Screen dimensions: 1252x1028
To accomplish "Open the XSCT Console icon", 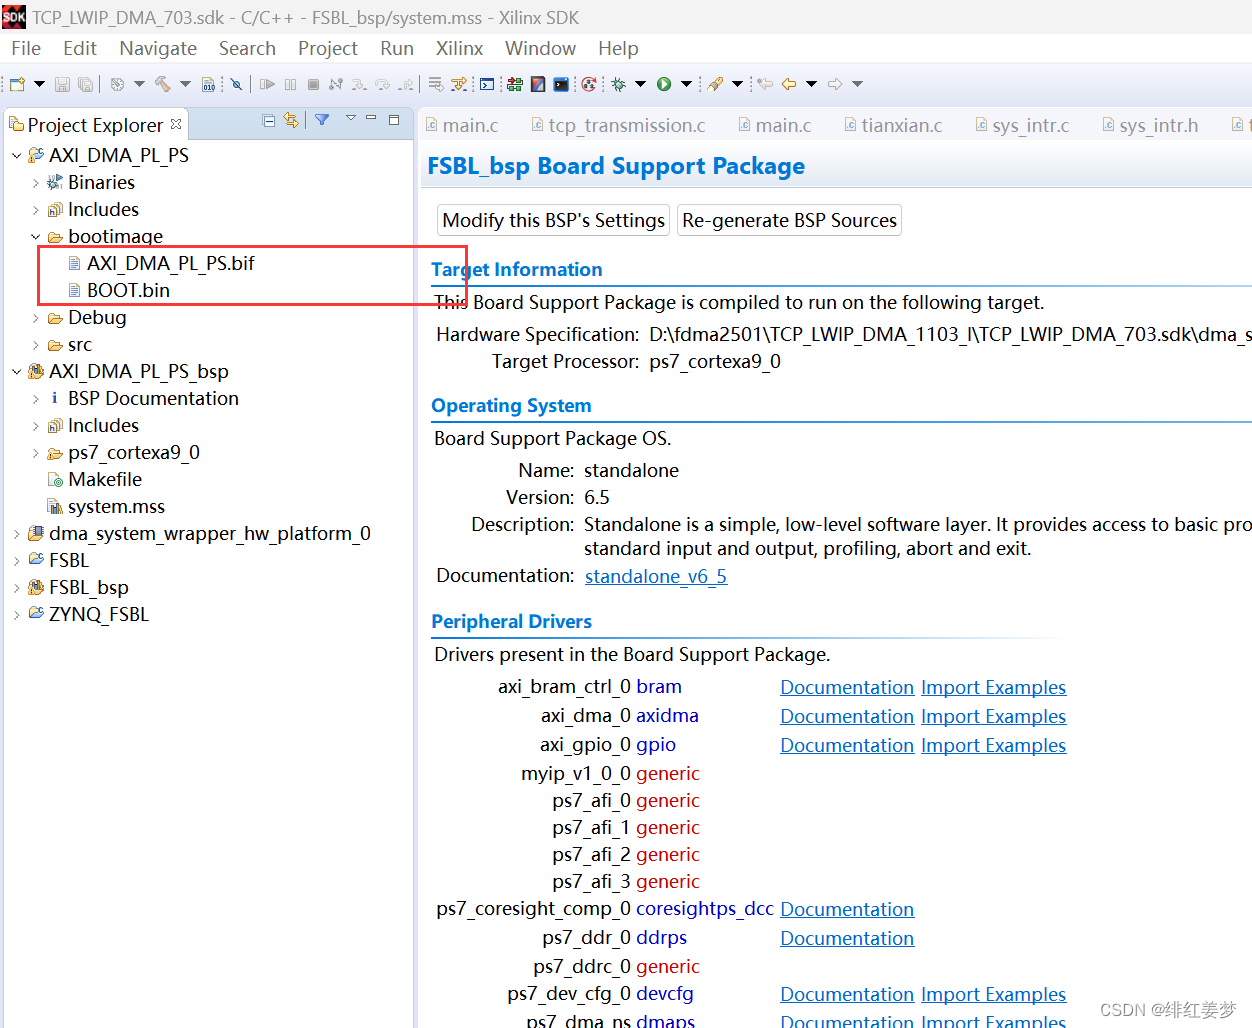I will (x=486, y=84).
